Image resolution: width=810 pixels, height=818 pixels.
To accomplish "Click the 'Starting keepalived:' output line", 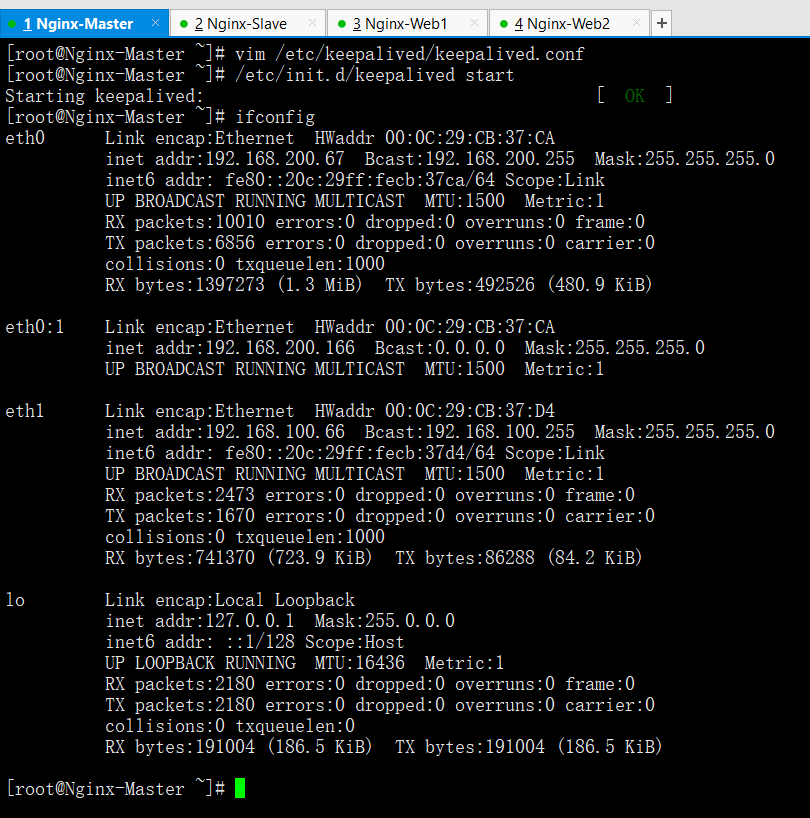I will tap(104, 96).
